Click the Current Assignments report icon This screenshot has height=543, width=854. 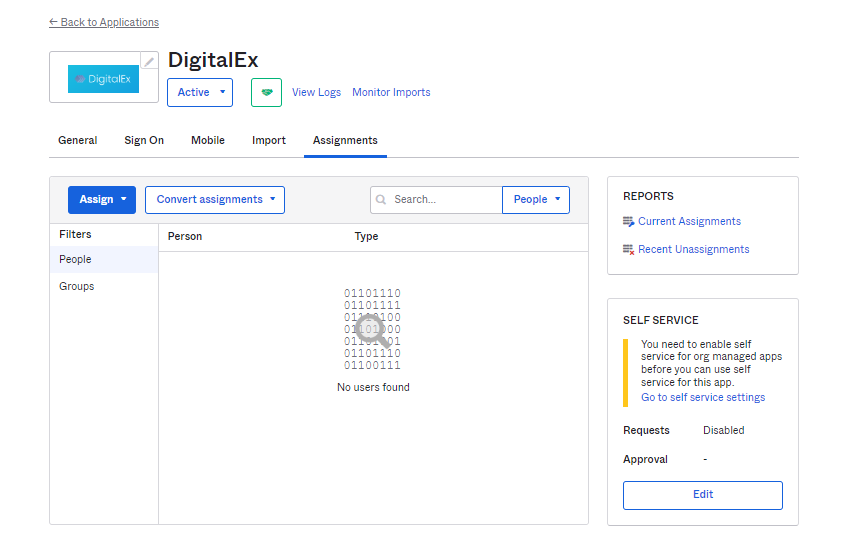tap(629, 222)
